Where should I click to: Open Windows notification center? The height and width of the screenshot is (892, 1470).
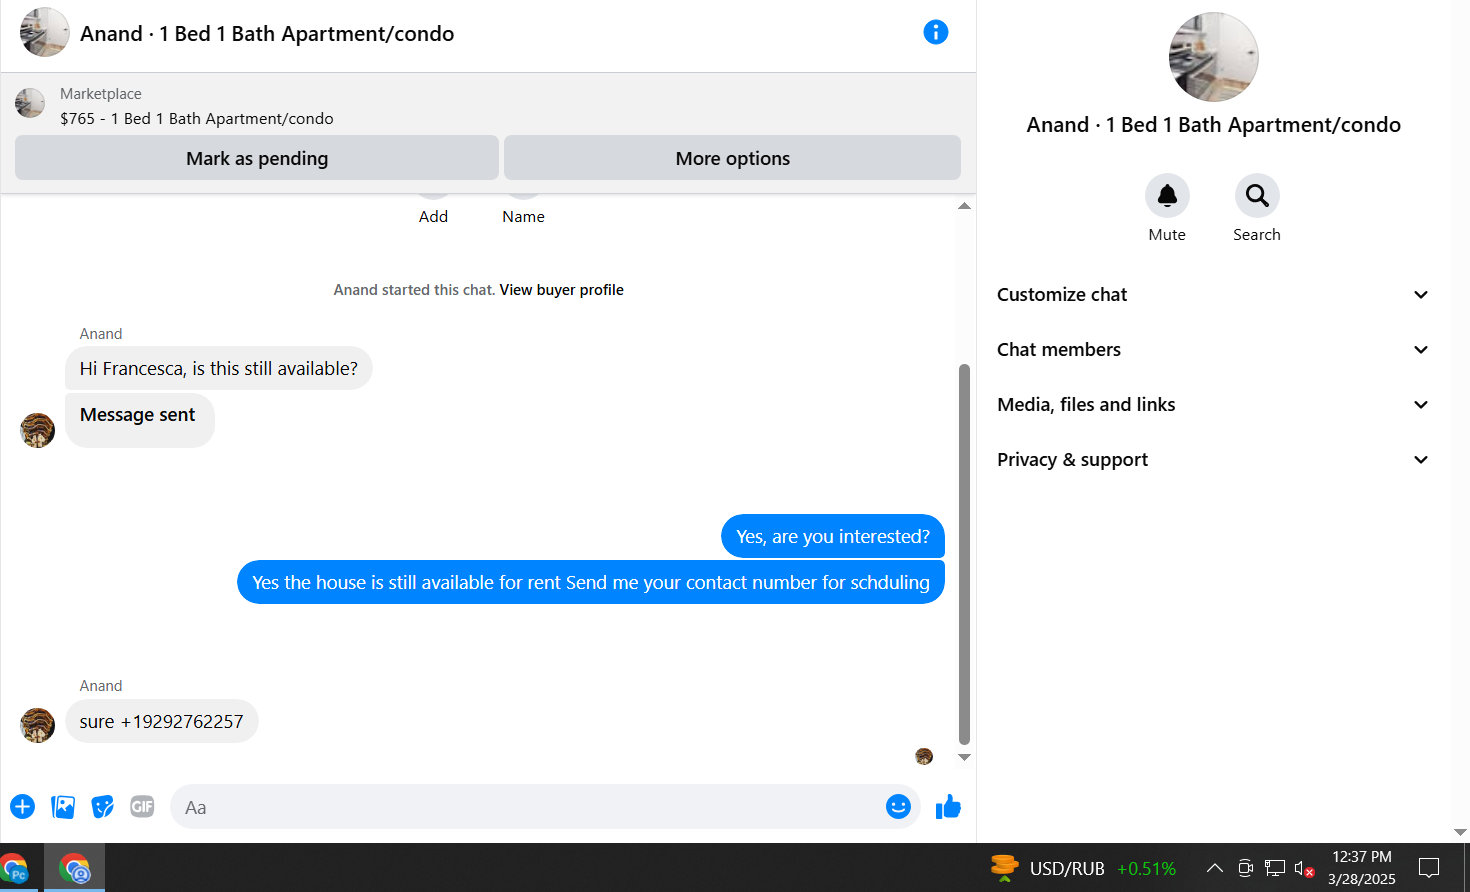[x=1429, y=868]
